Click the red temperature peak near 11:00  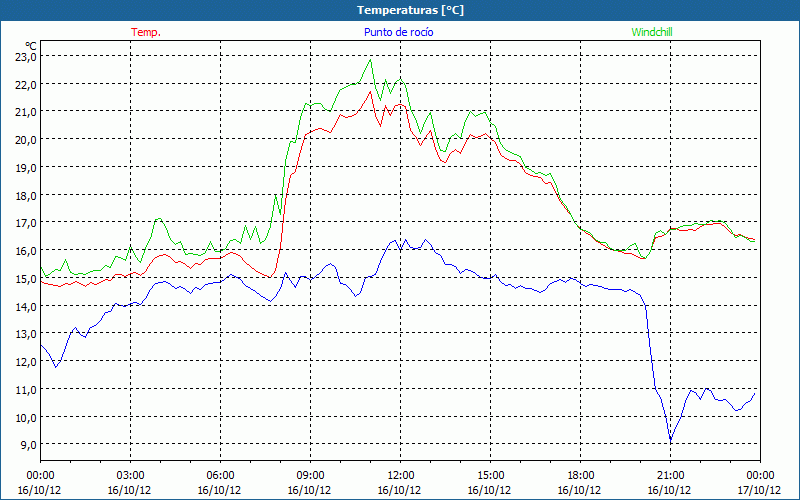coord(370,92)
